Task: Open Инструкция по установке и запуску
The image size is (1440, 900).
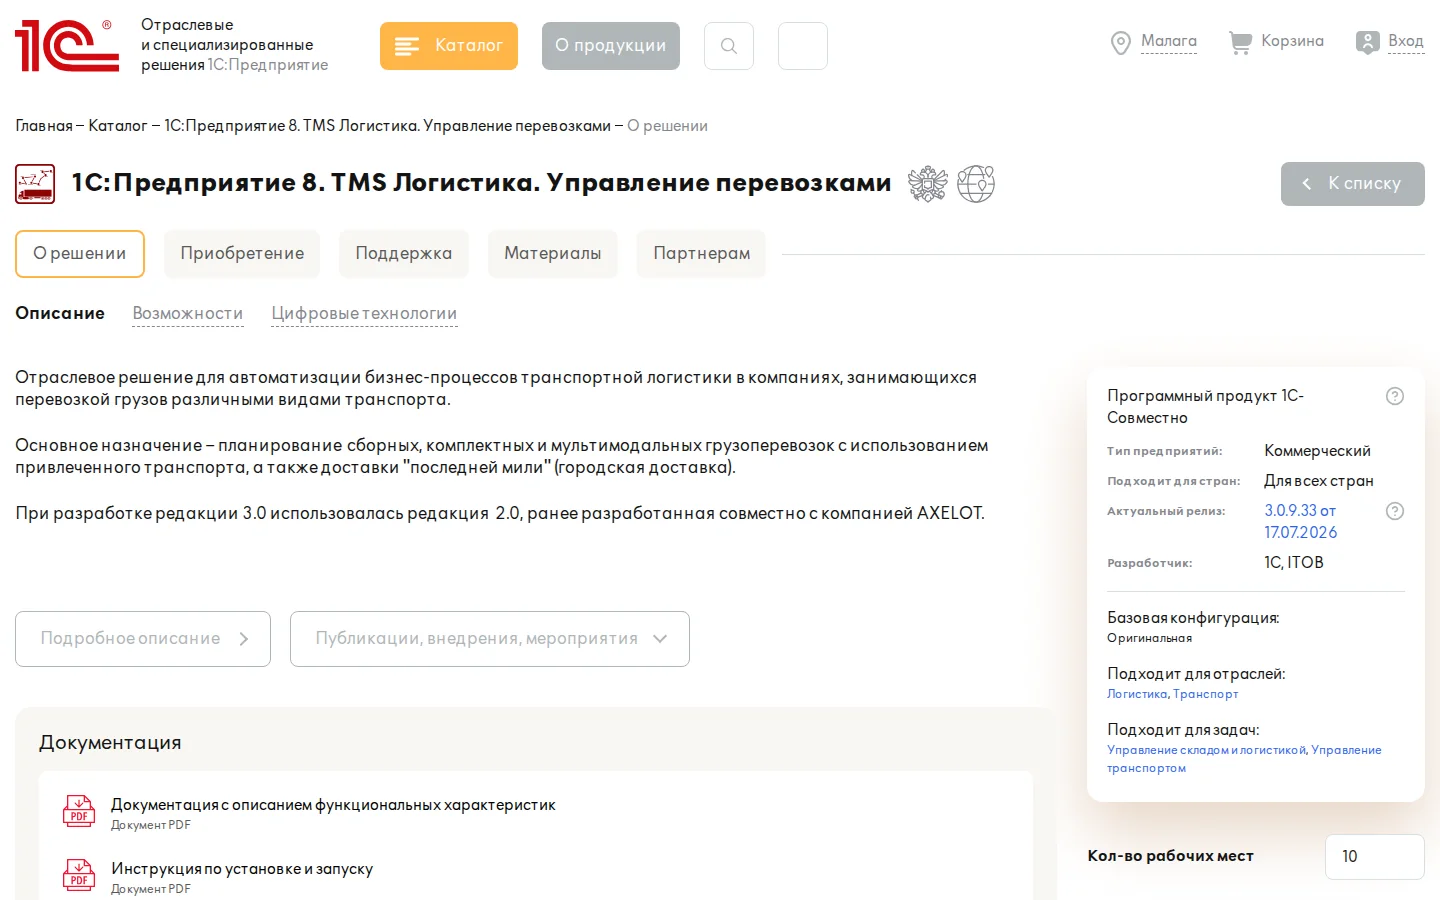Action: point(242,869)
